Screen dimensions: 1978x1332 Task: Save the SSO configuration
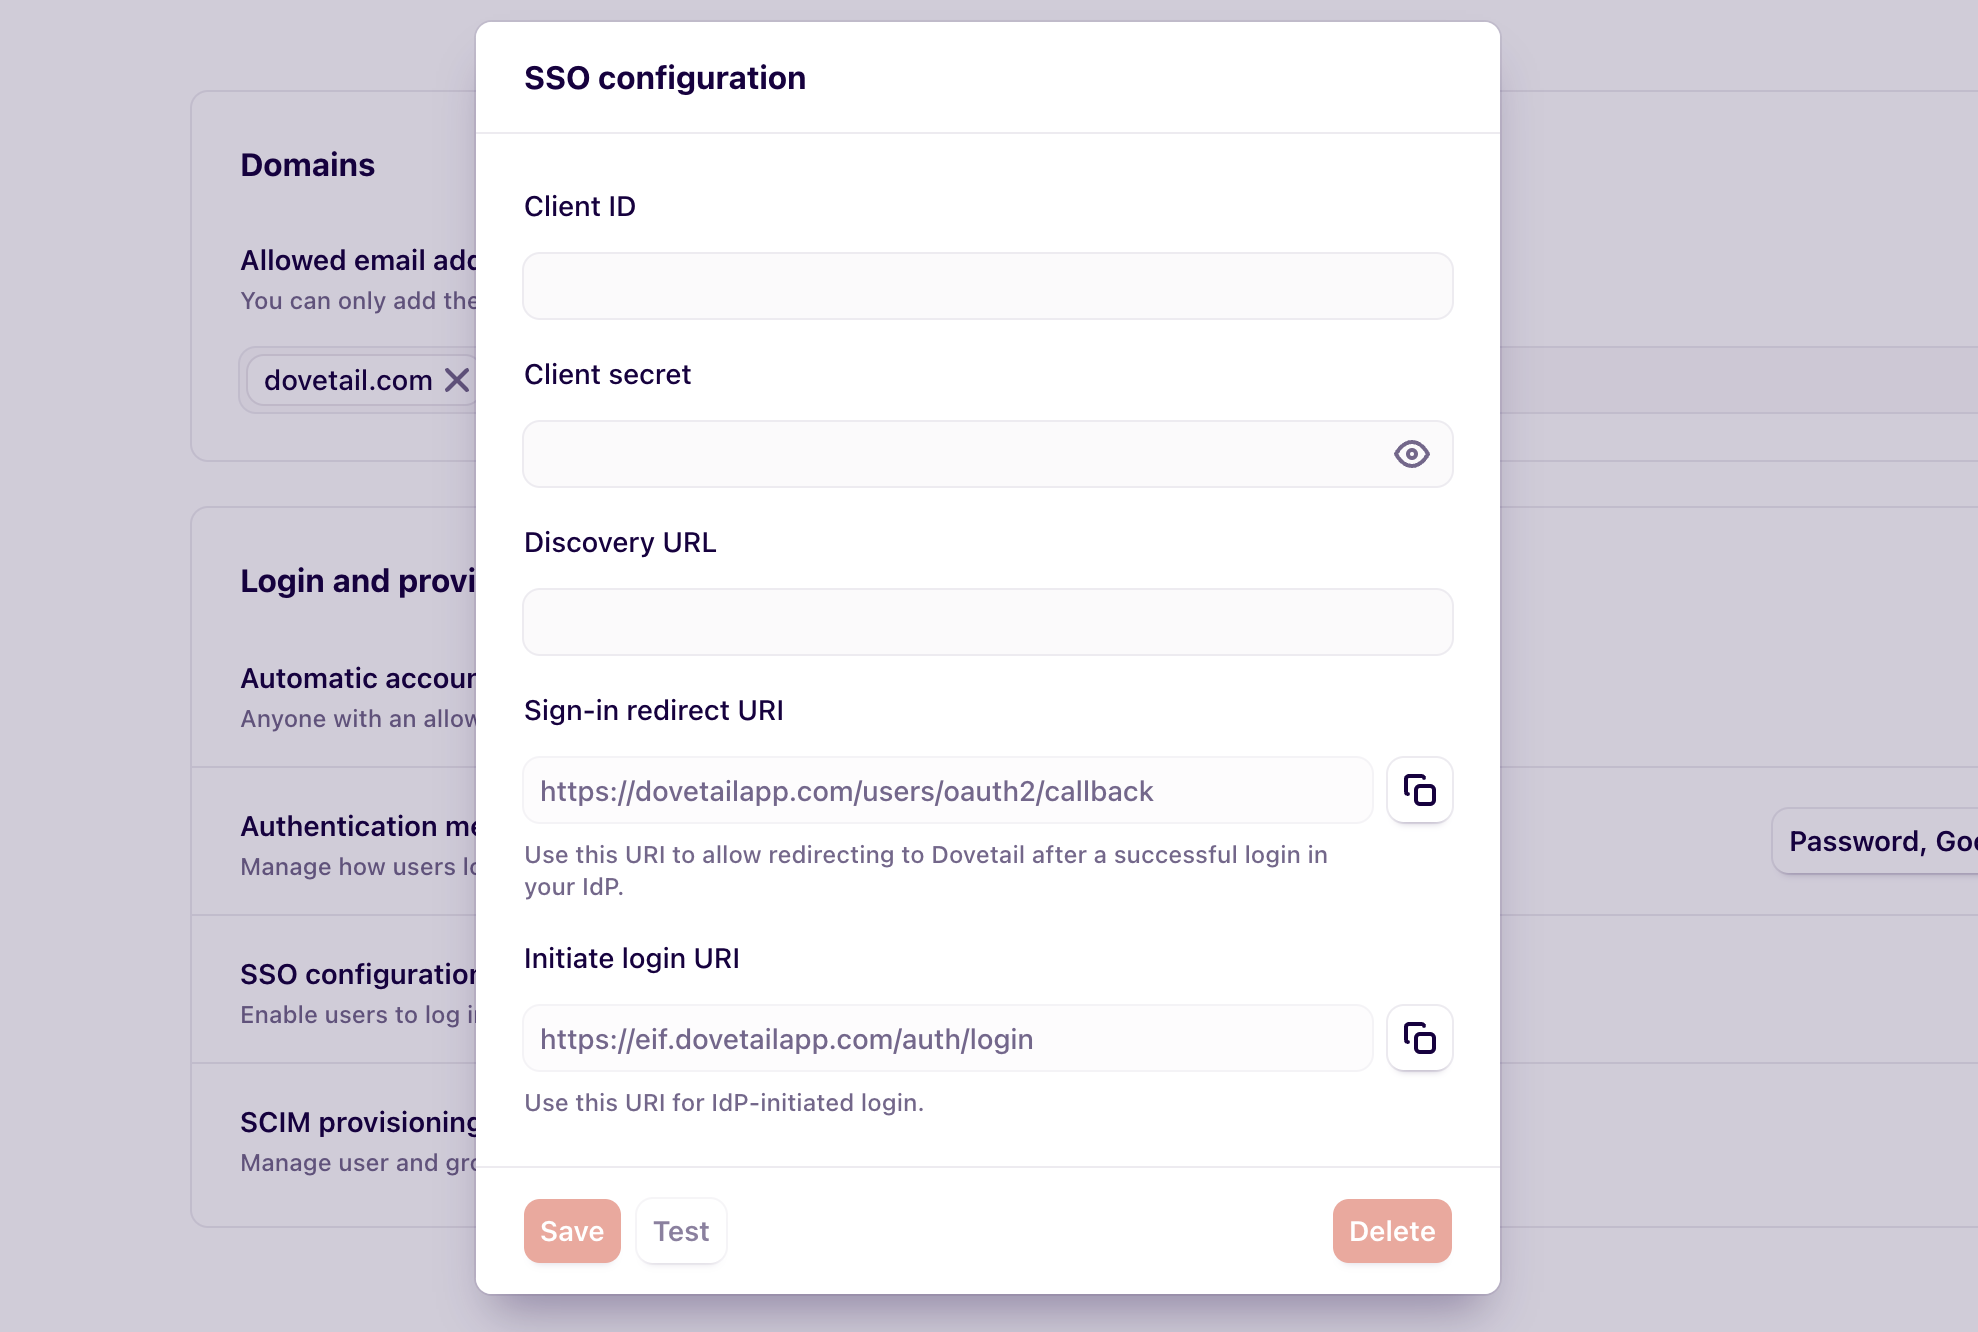pyautogui.click(x=572, y=1231)
